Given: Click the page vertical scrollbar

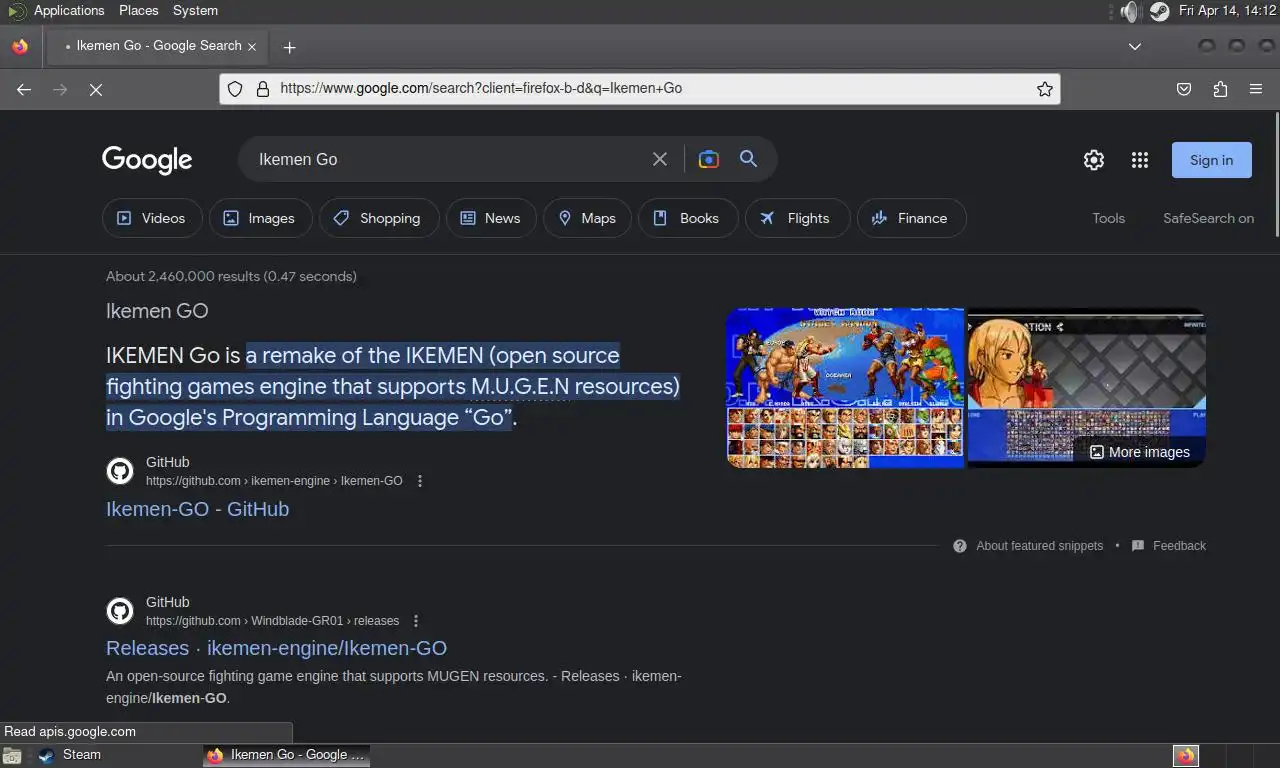Looking at the screenshot, I should 1275,175.
